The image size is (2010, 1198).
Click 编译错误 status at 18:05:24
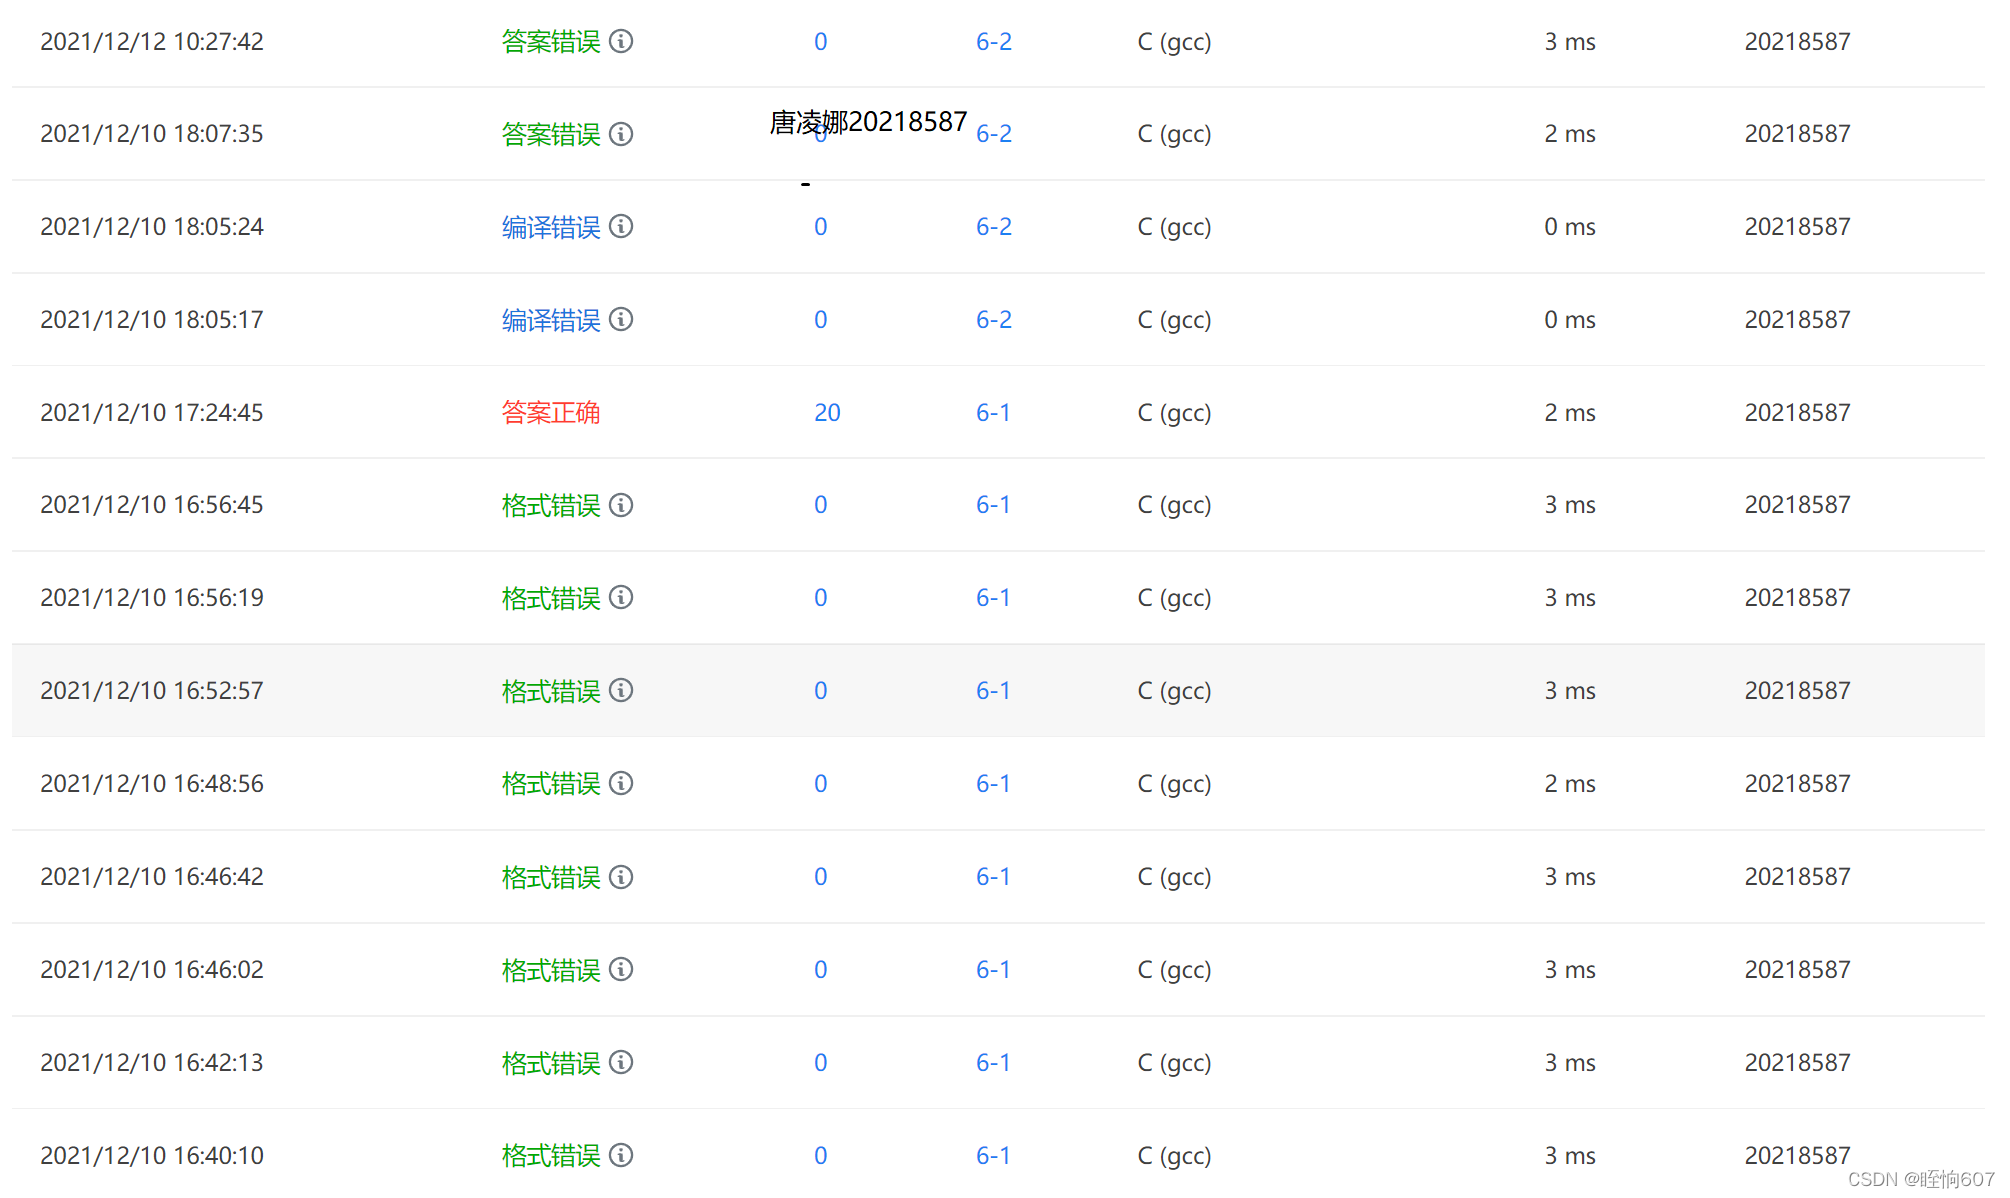[550, 227]
